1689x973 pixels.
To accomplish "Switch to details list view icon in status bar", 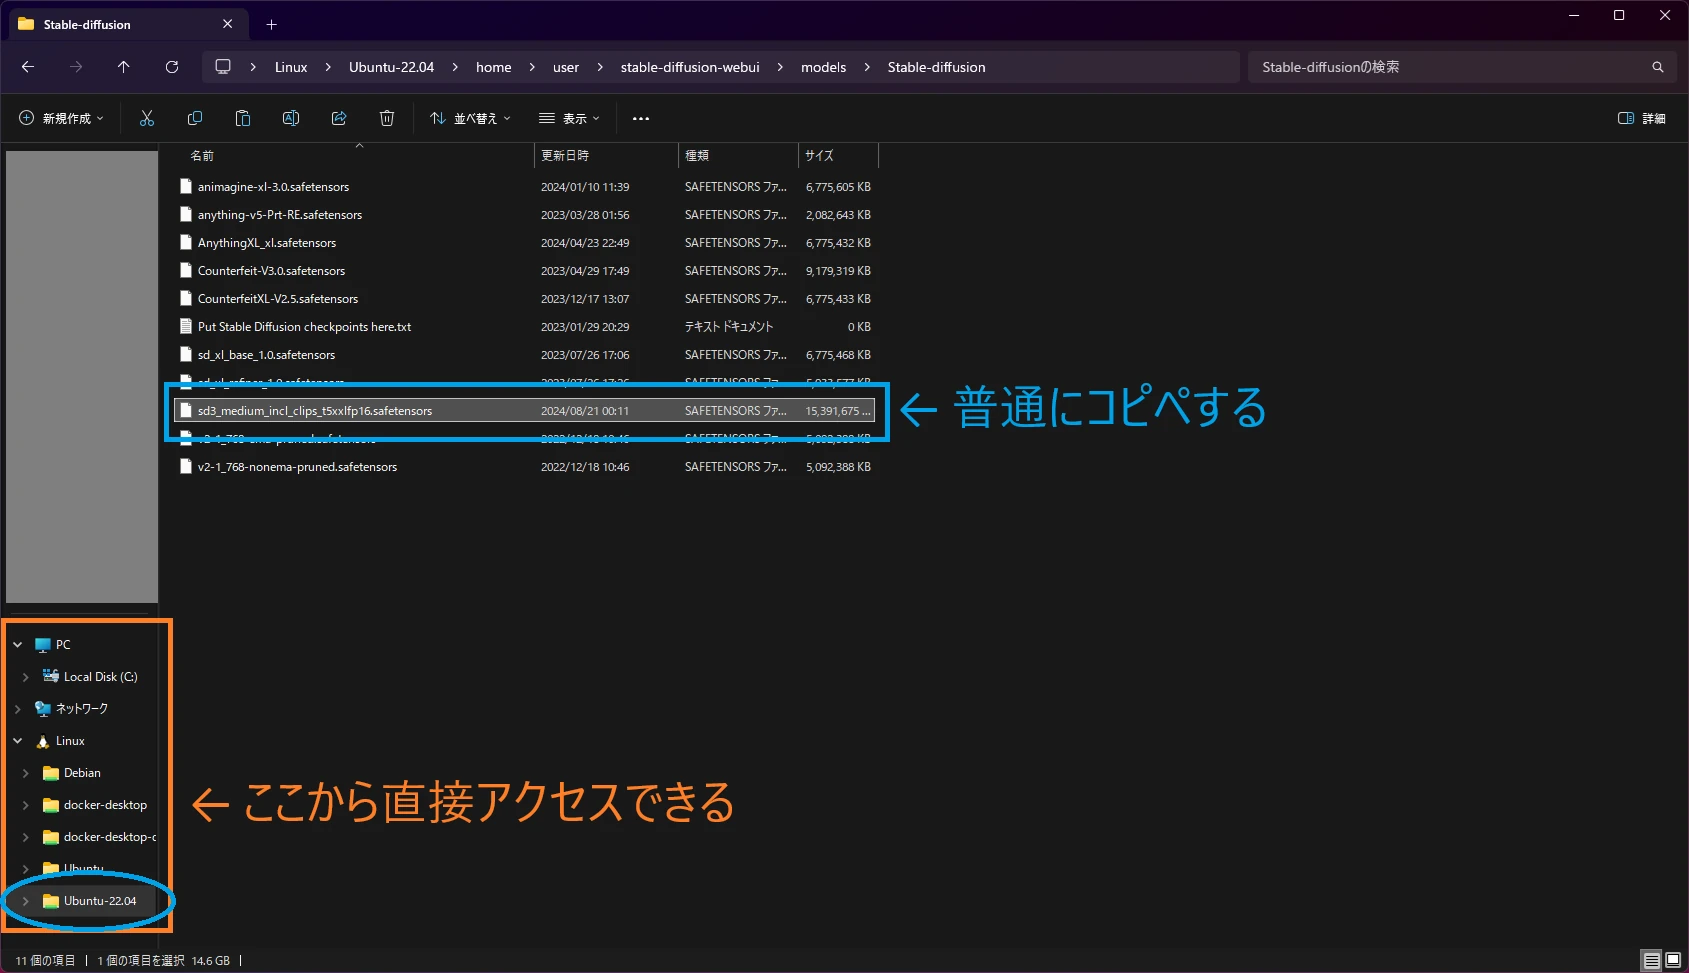I will tap(1652, 960).
